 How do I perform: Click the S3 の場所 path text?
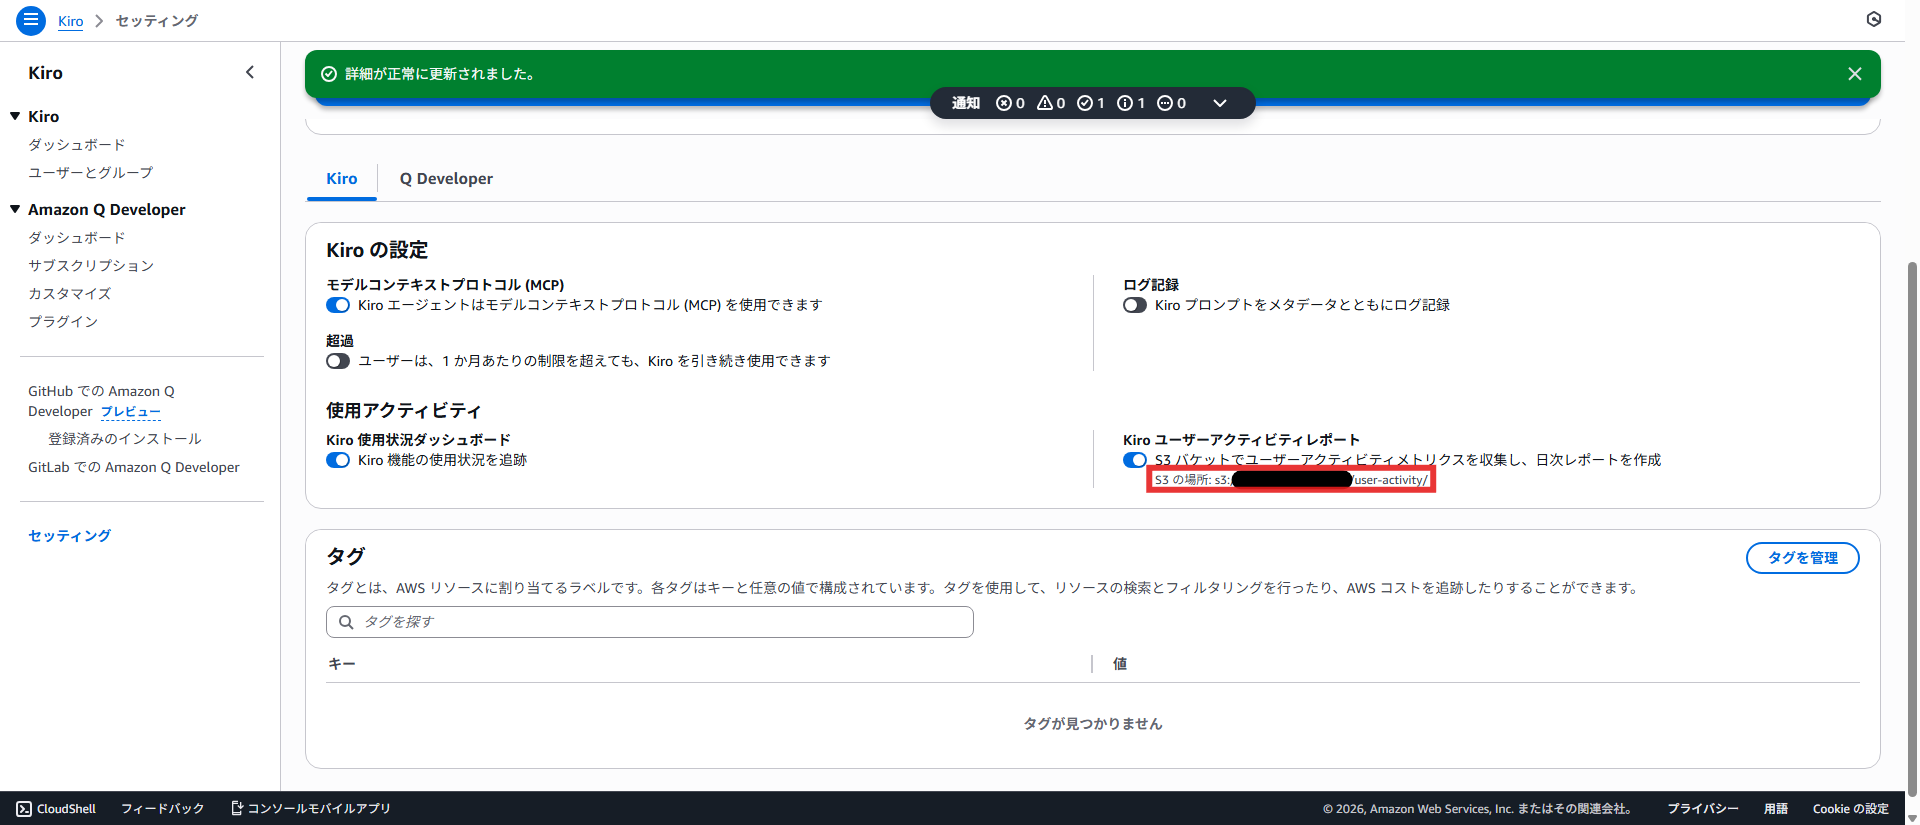point(1291,480)
